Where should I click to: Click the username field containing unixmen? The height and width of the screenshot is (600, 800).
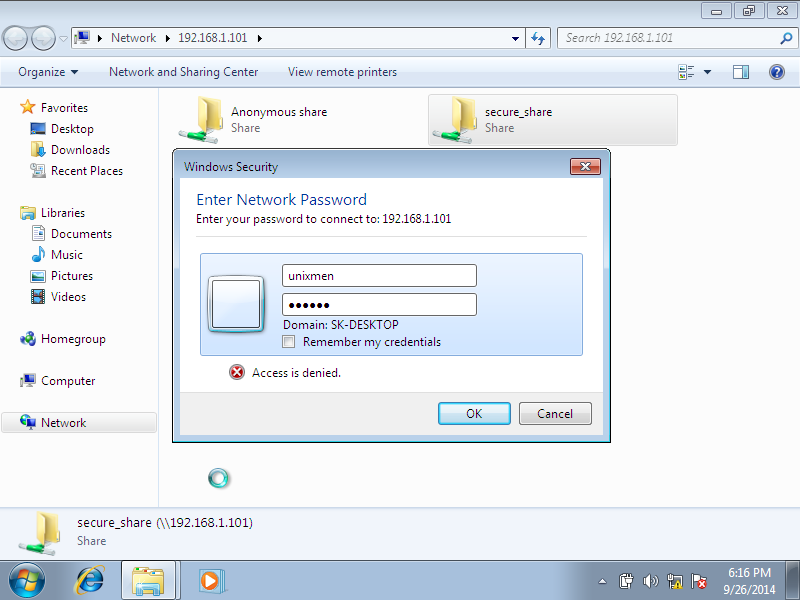click(379, 276)
